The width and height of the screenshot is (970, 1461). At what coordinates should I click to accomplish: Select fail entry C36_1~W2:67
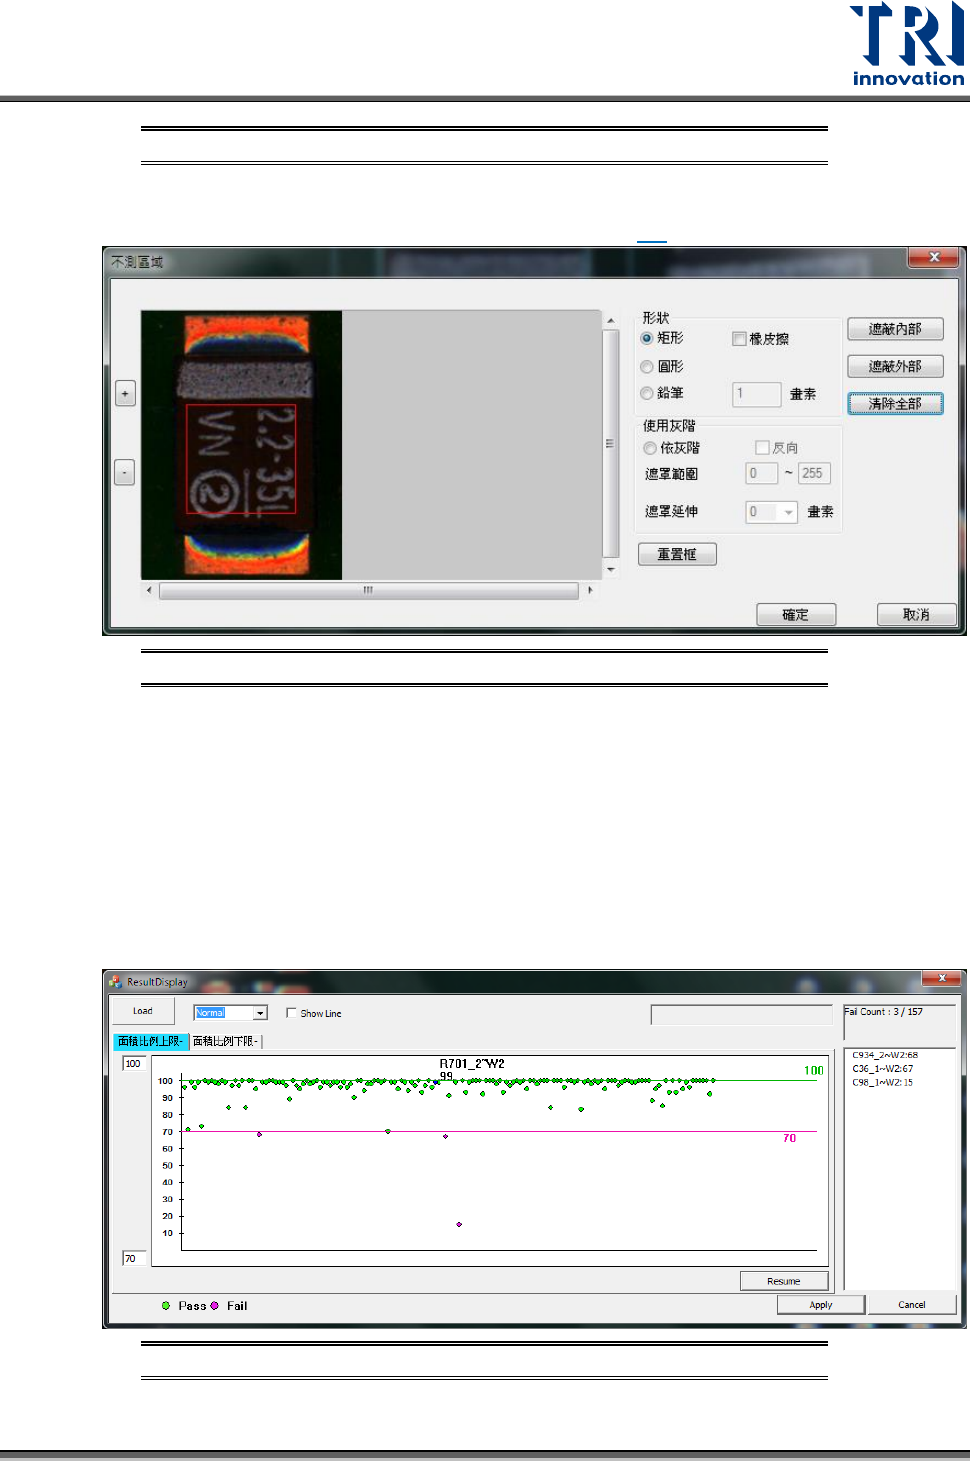pyautogui.click(x=883, y=1069)
